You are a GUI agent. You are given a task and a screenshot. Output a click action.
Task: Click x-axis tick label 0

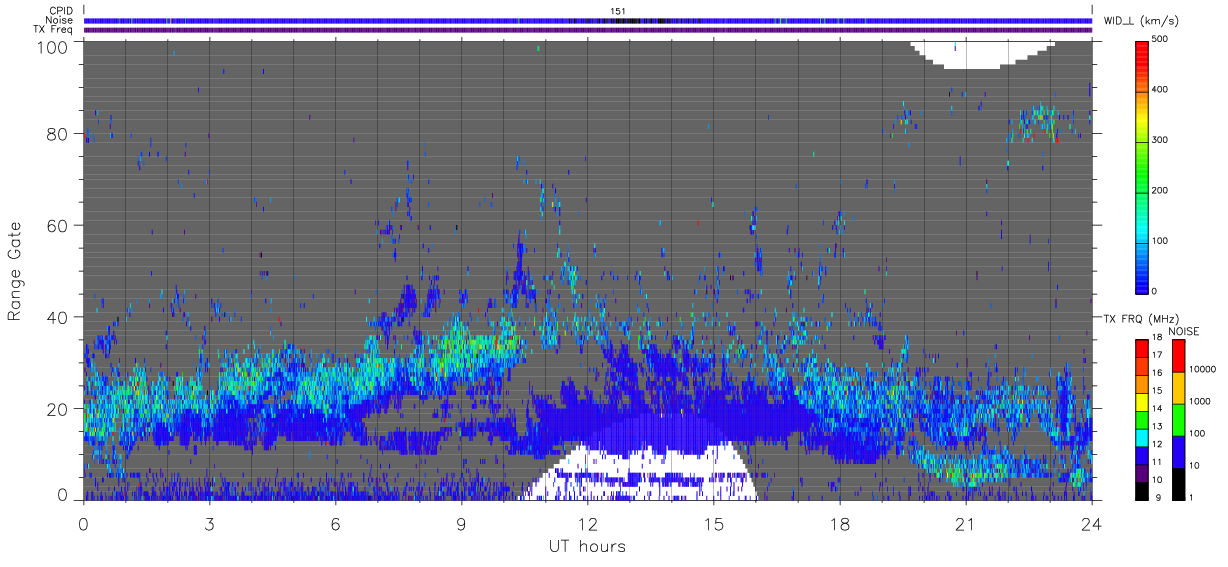[x=83, y=524]
